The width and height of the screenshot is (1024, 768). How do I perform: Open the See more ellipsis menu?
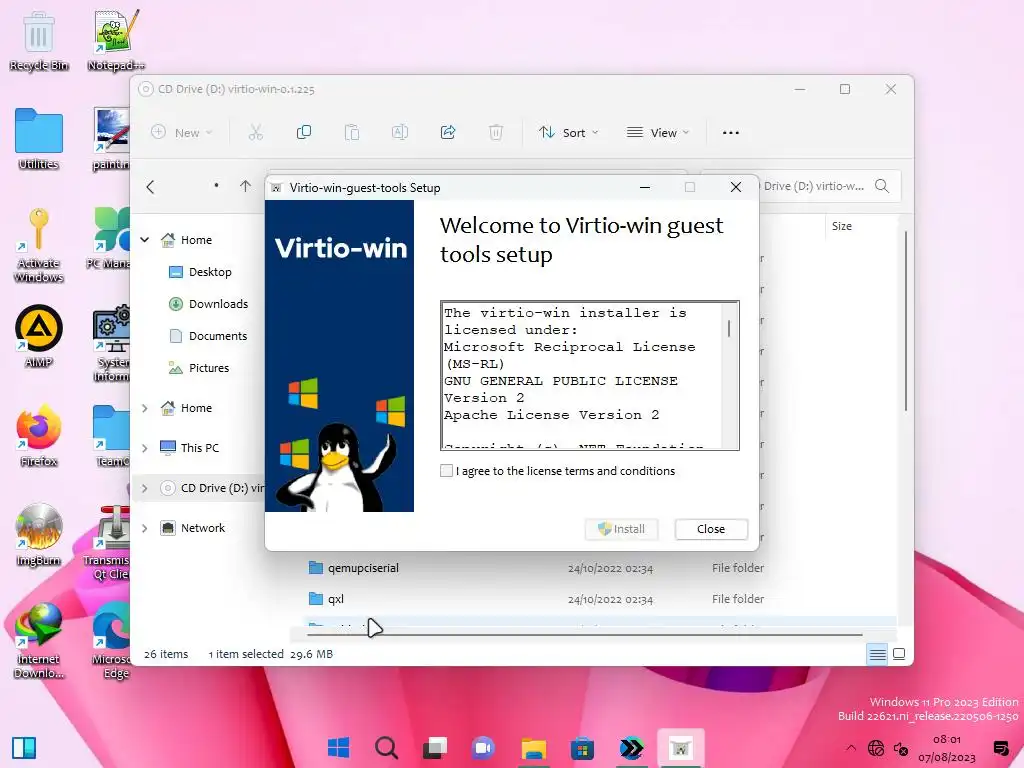coord(731,133)
